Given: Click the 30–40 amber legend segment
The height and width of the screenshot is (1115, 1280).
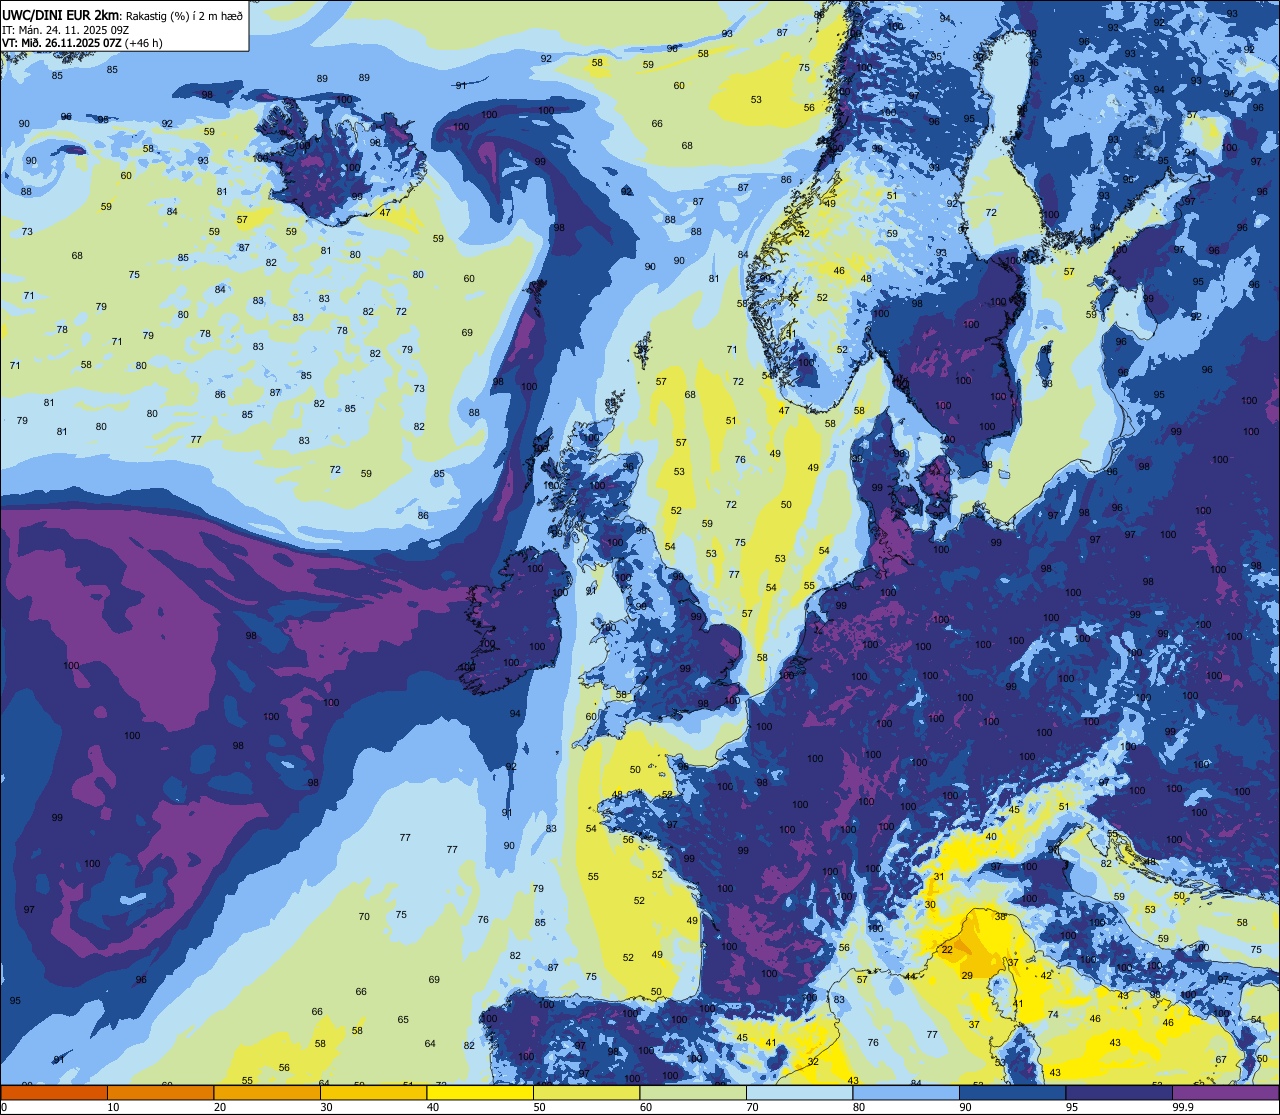Looking at the screenshot, I should click(x=374, y=1092).
